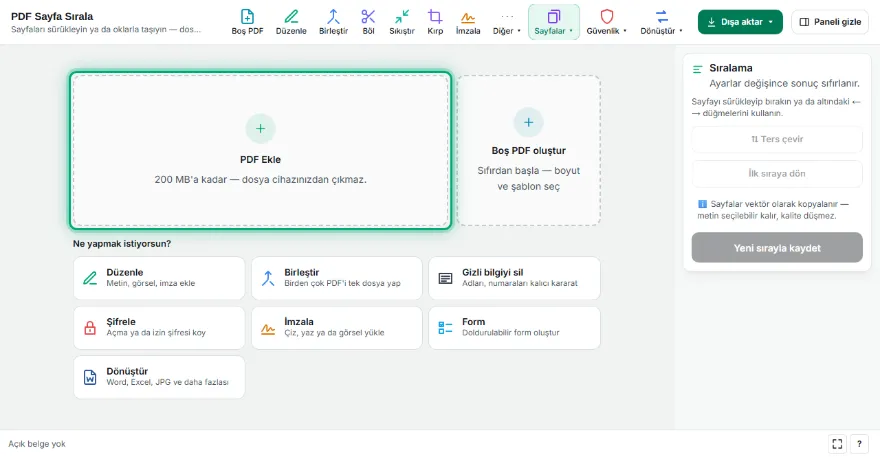Click the Form checklist icon

click(446, 328)
